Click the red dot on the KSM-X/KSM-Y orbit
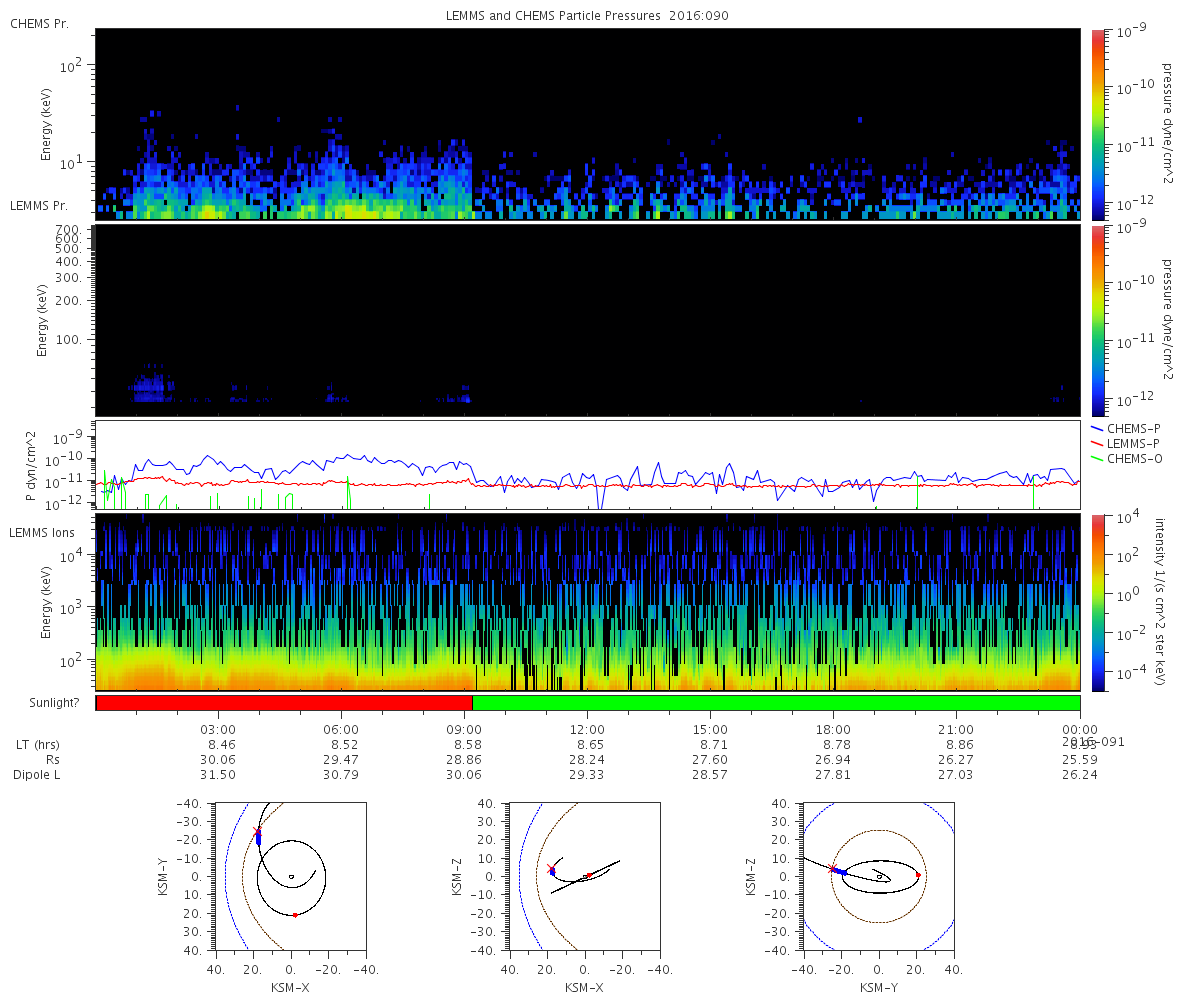Viewport: 1200px width, 1000px height. 295,914
